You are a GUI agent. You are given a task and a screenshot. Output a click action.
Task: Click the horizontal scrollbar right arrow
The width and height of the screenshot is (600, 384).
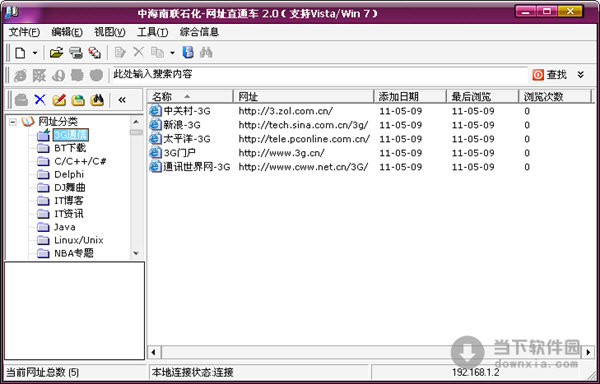tap(588, 352)
